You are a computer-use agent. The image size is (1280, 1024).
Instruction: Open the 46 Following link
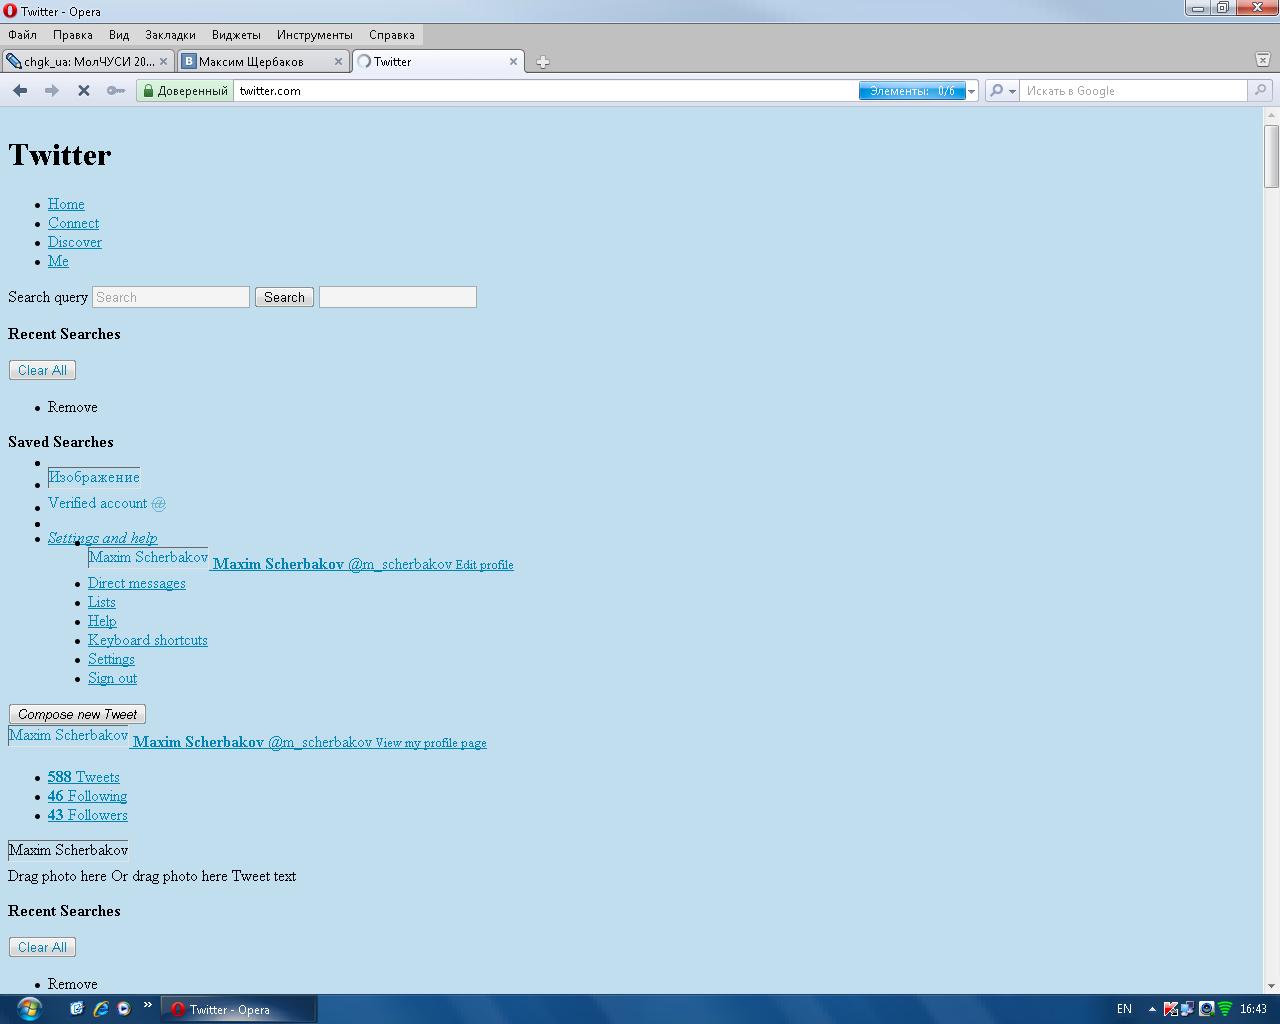tap(87, 796)
